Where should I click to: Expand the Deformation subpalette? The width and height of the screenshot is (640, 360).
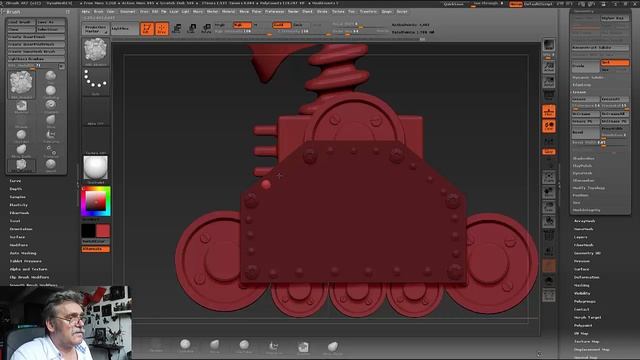pyautogui.click(x=587, y=277)
